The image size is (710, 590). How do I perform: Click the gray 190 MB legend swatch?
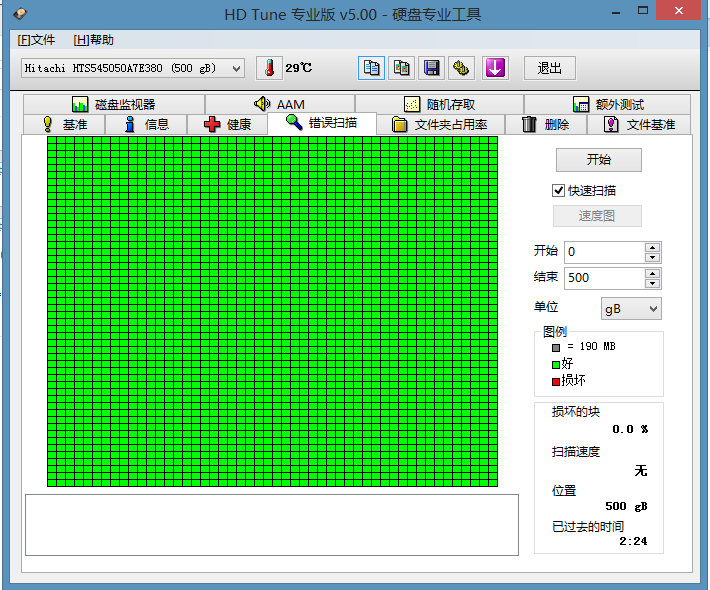click(556, 348)
